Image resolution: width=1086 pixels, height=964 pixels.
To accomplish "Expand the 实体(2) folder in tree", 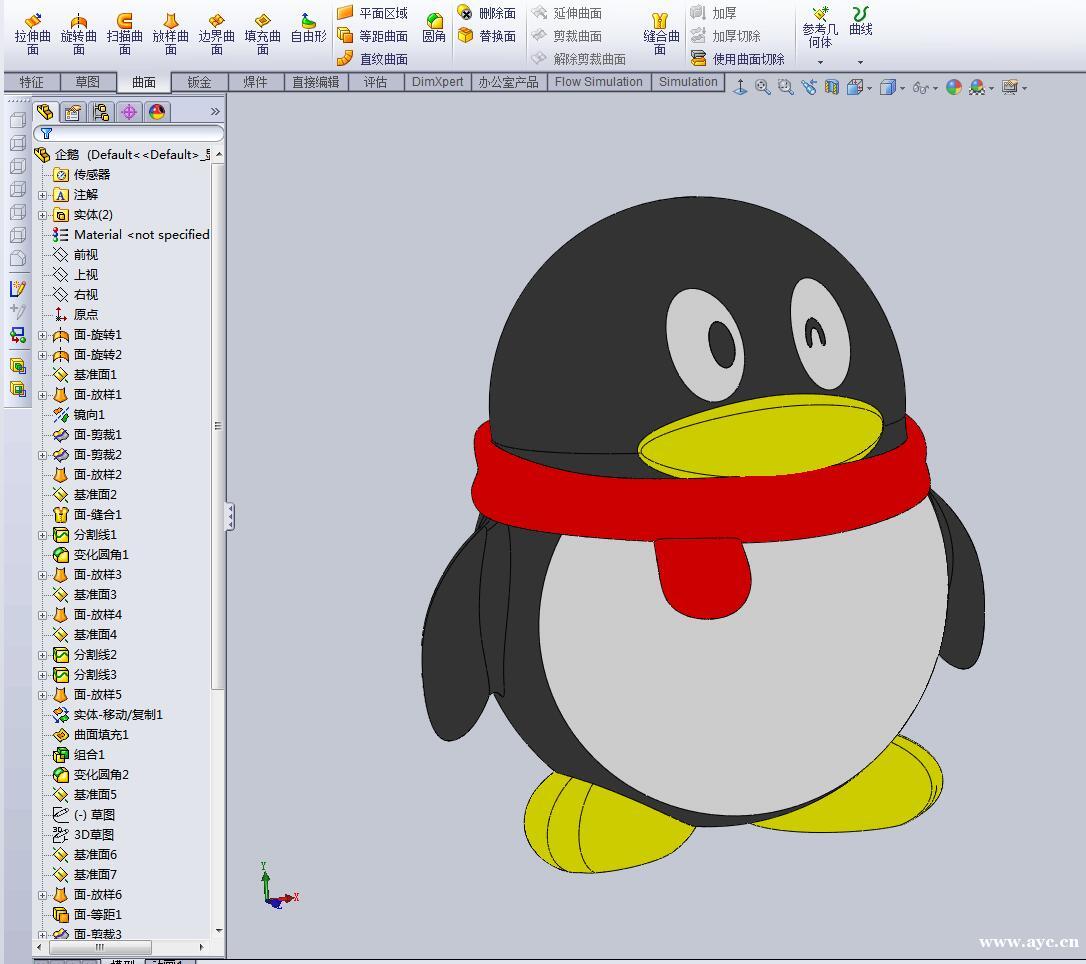I will pyautogui.click(x=43, y=215).
